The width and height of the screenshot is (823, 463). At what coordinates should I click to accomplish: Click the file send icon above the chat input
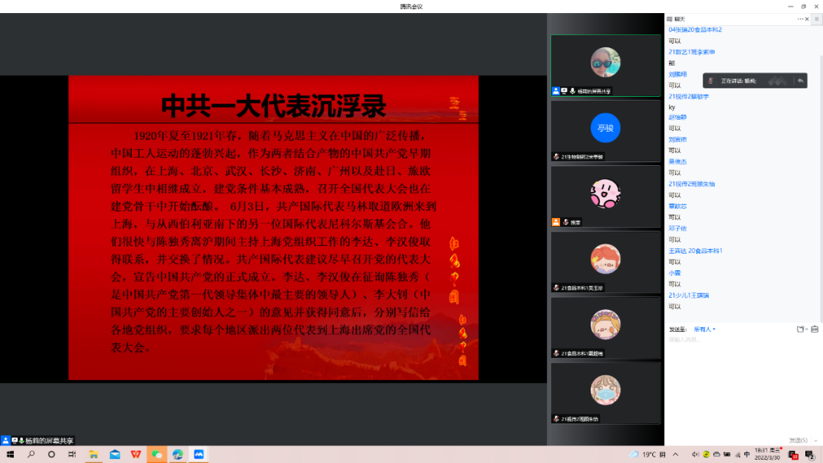point(799,329)
